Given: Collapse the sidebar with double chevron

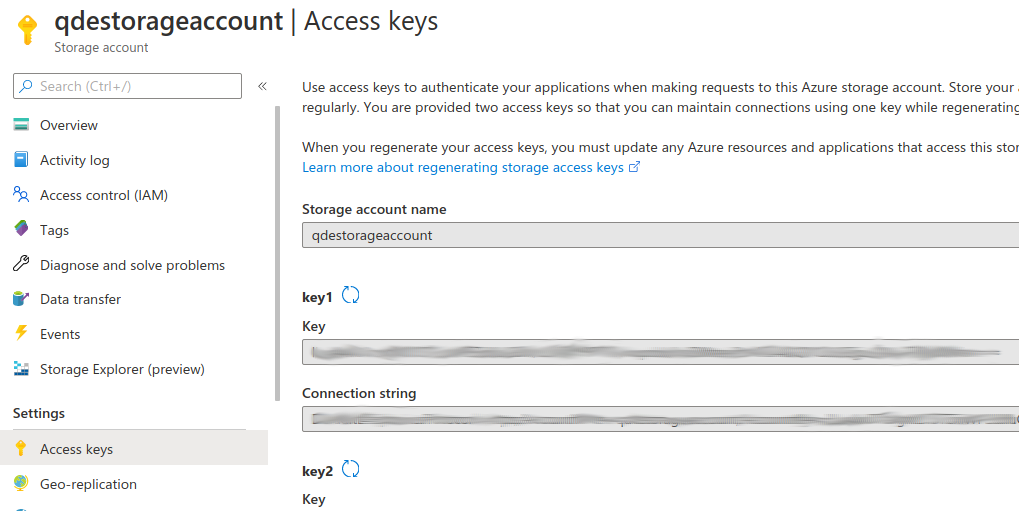Looking at the screenshot, I should (262, 86).
